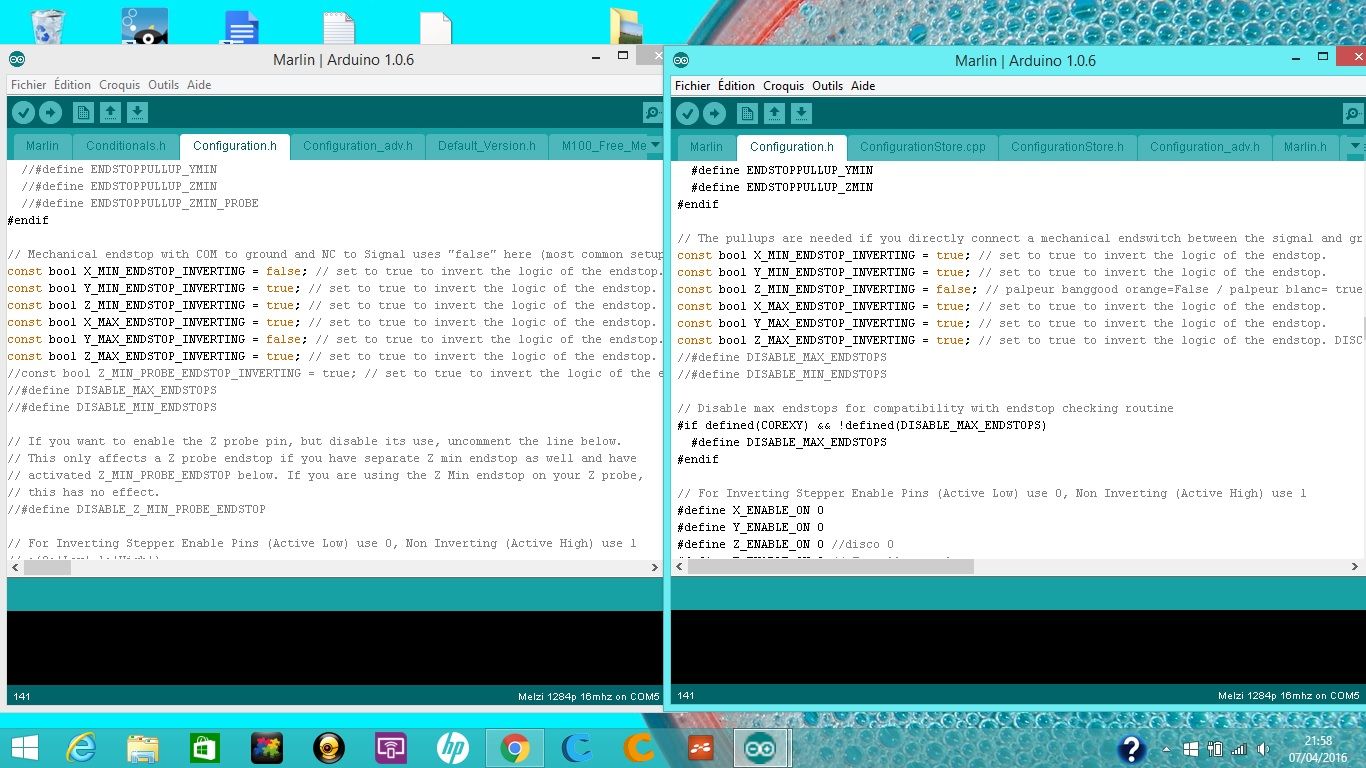The width and height of the screenshot is (1366, 768).
Task: Switch to the ConfigurationStore.cpp tab
Action: [x=923, y=147]
